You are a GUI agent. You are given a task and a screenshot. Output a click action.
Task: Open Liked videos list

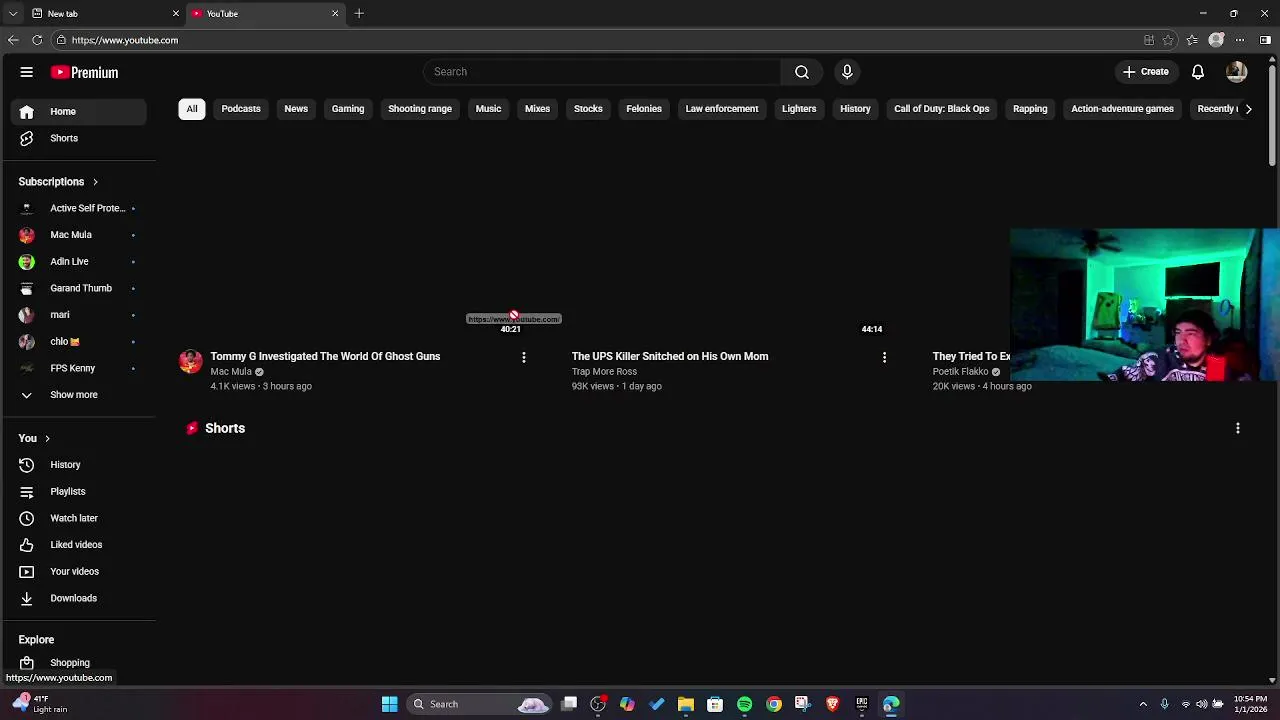point(80,545)
